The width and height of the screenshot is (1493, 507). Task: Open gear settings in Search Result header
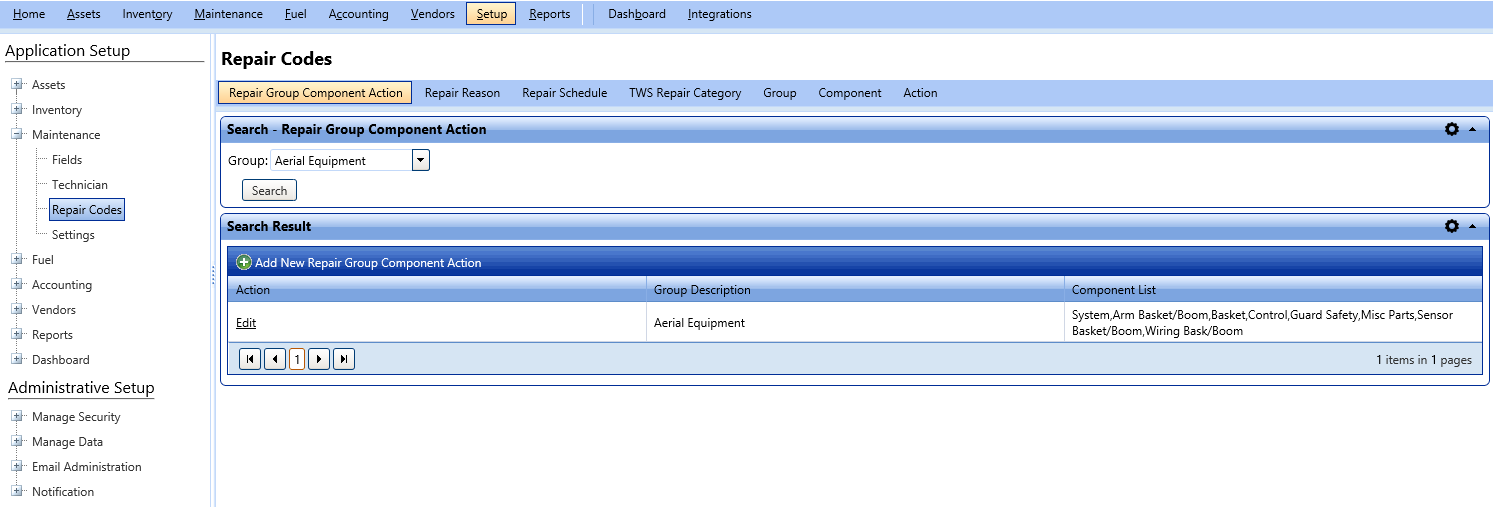1451,226
